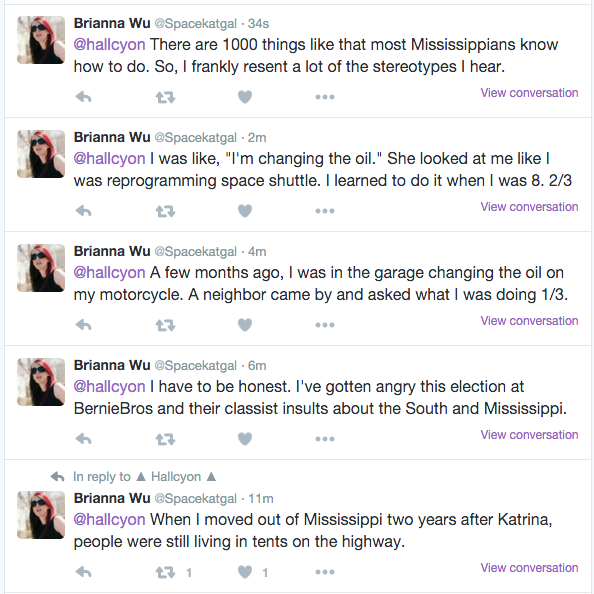Viewport: 594px width, 594px height.
Task: Click avatar on the 34s tweet
Action: [x=41, y=40]
